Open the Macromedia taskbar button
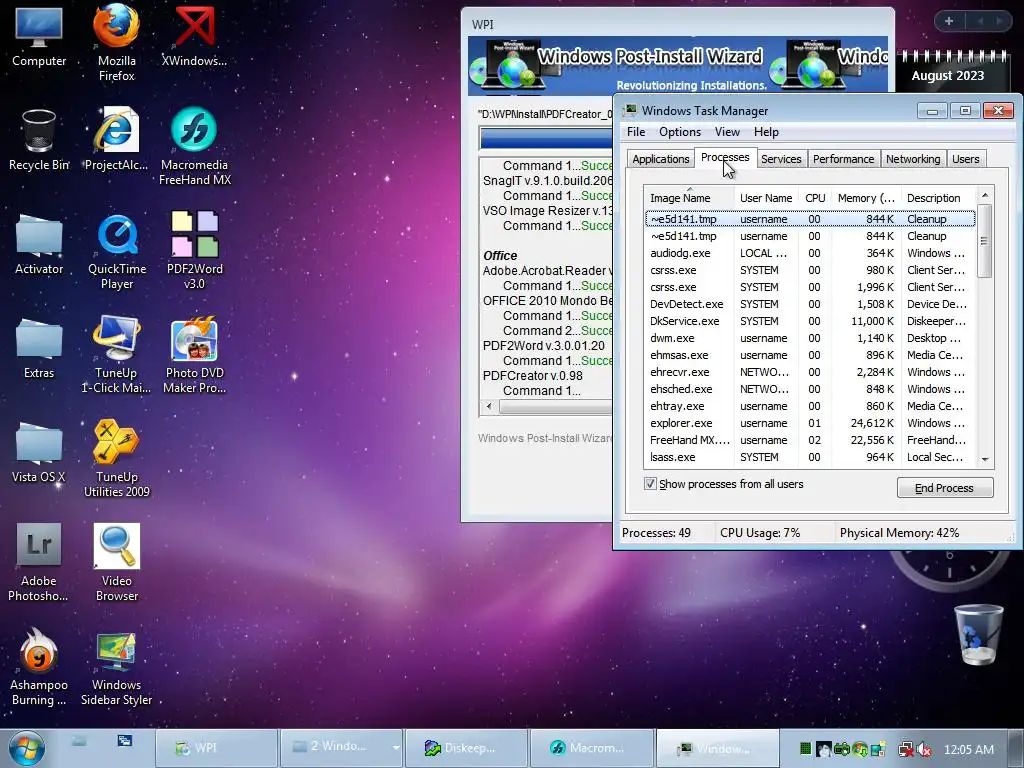This screenshot has height=768, width=1024. (x=592, y=748)
